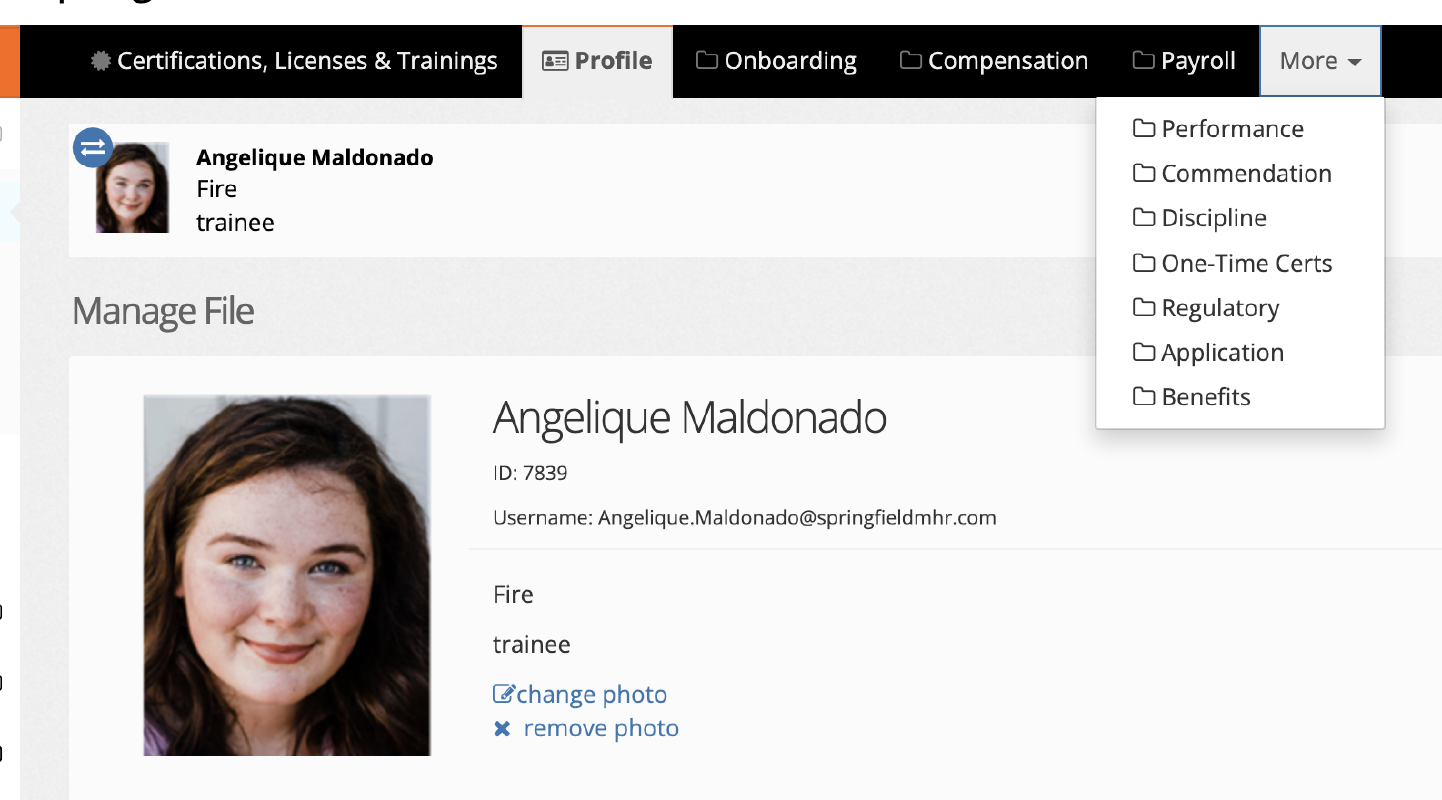Screen dimensions: 1442x800
Task: Click the trainee label in the header card
Action: point(235,222)
